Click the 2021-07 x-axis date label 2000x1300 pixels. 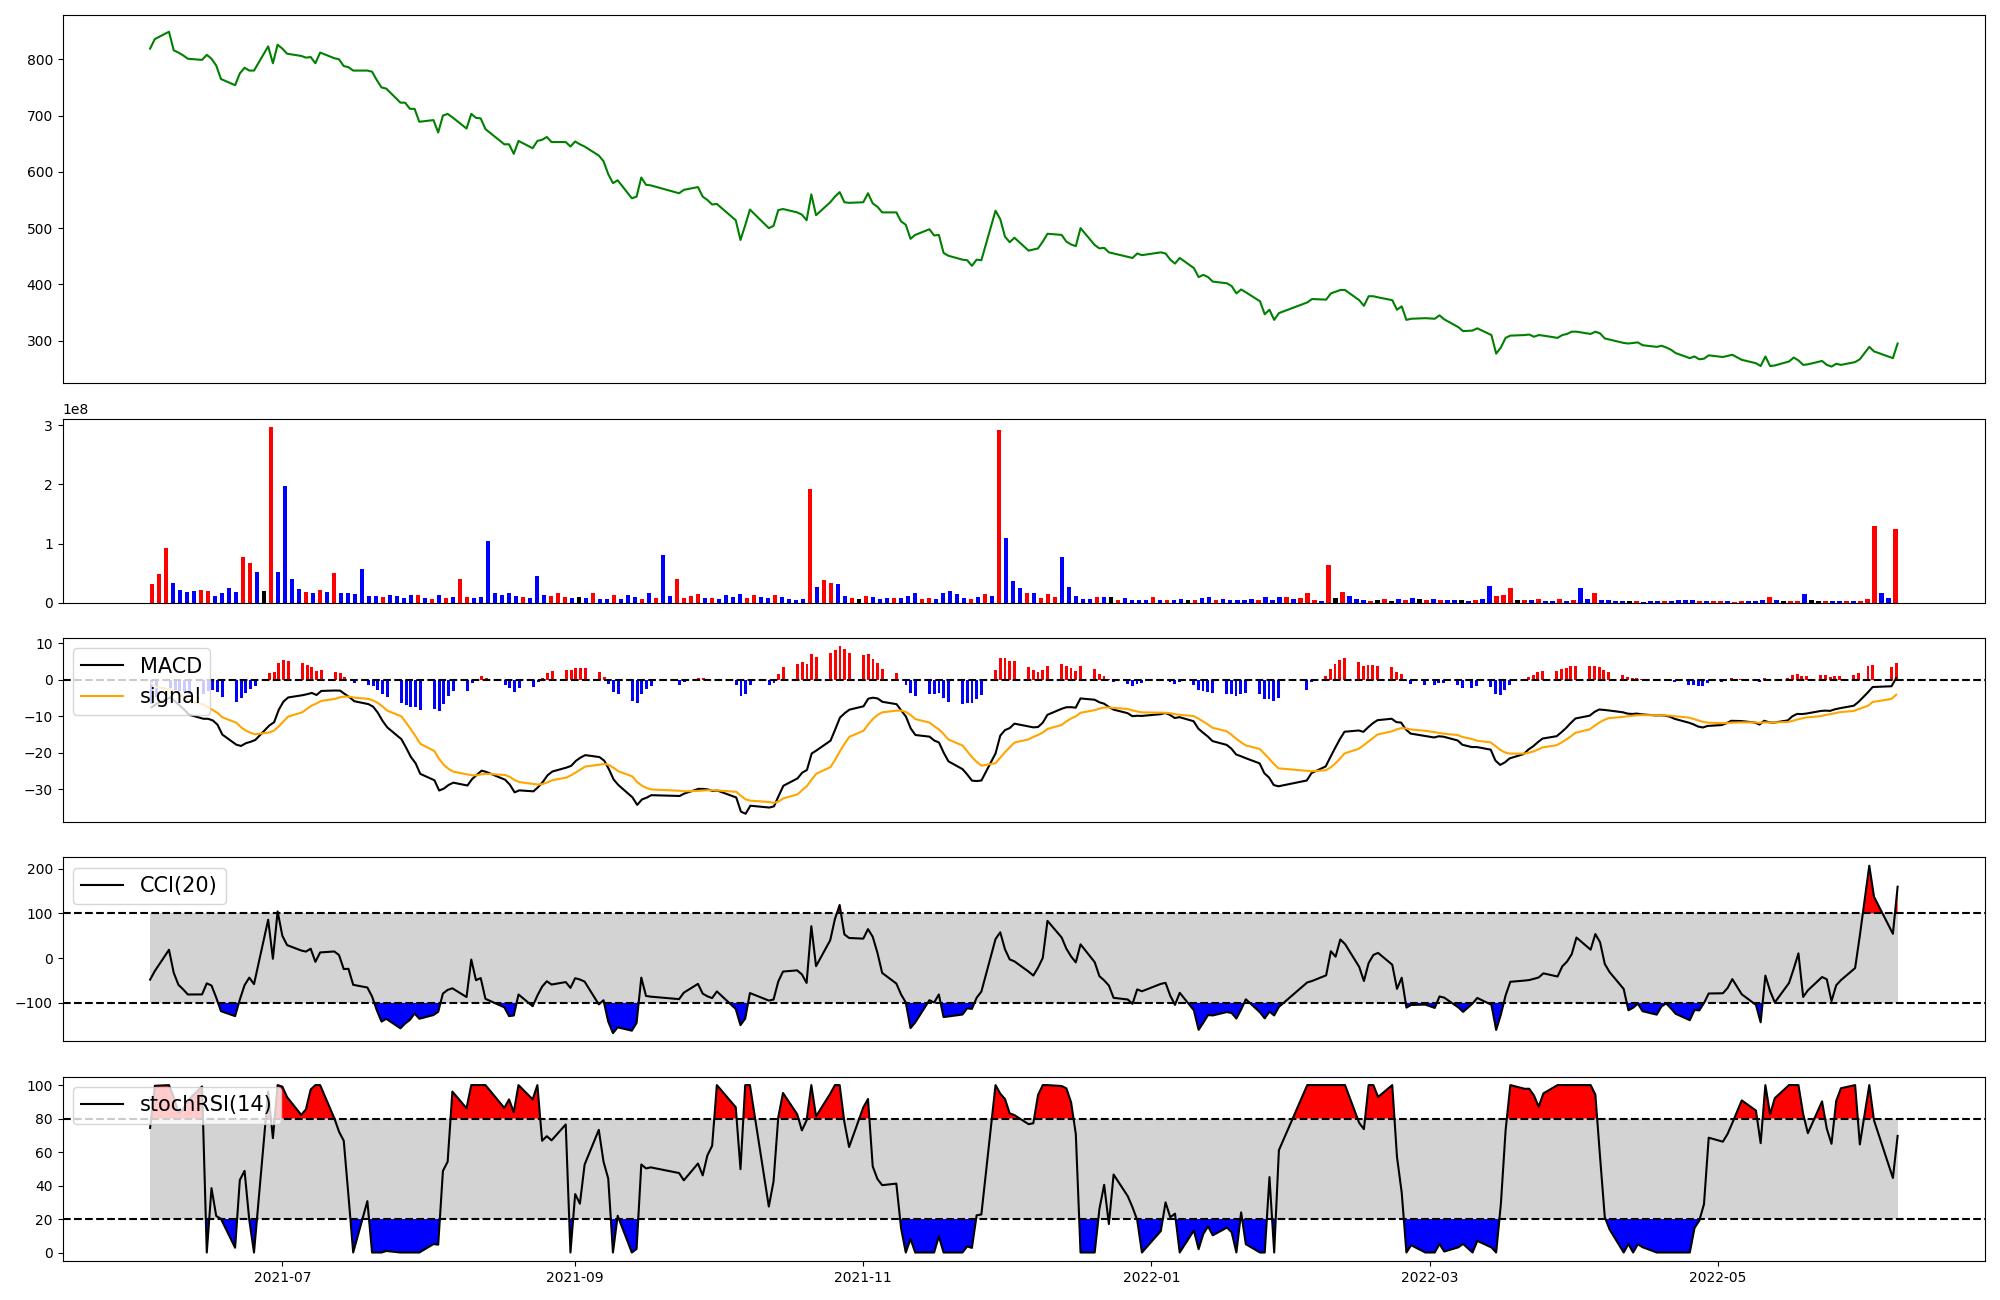point(282,1277)
